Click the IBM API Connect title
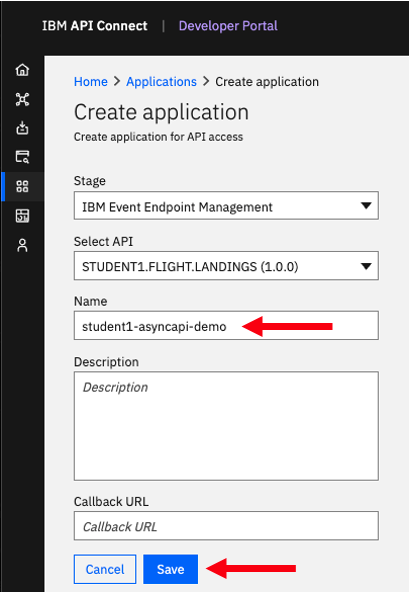Image resolution: width=413 pixels, height=592 pixels. [x=95, y=26]
